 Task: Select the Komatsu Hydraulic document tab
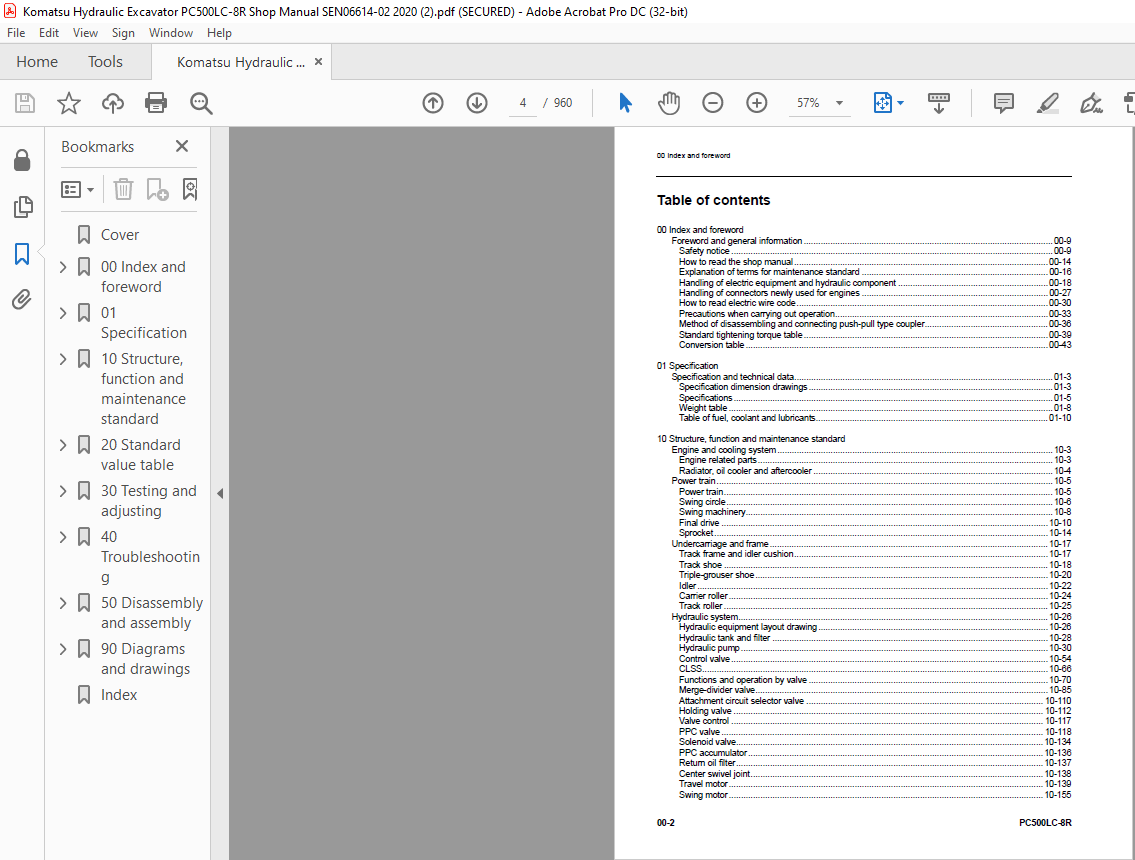click(x=240, y=62)
